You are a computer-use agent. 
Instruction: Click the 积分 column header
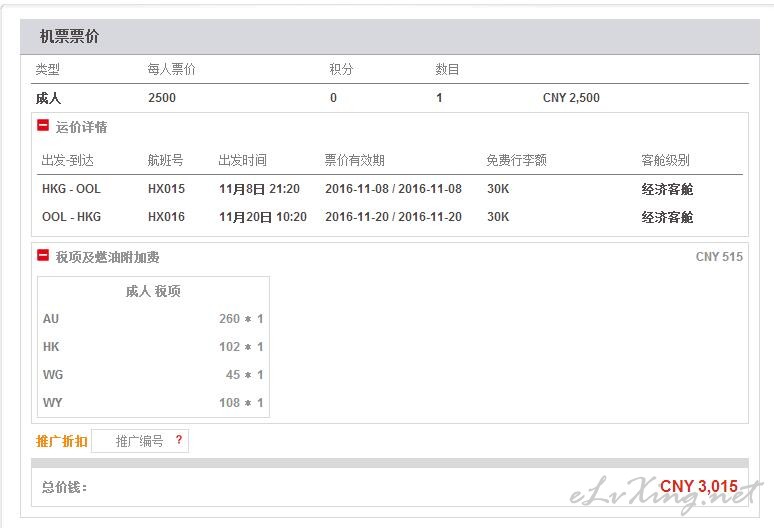pos(341,69)
